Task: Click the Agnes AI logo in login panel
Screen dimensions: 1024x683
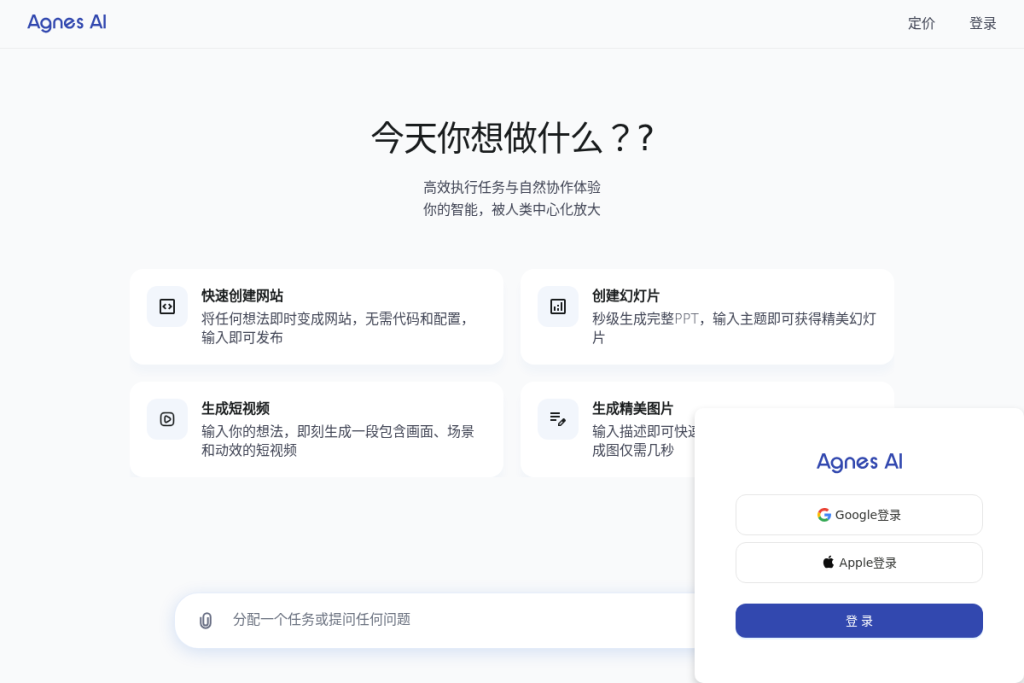Action: coord(859,462)
